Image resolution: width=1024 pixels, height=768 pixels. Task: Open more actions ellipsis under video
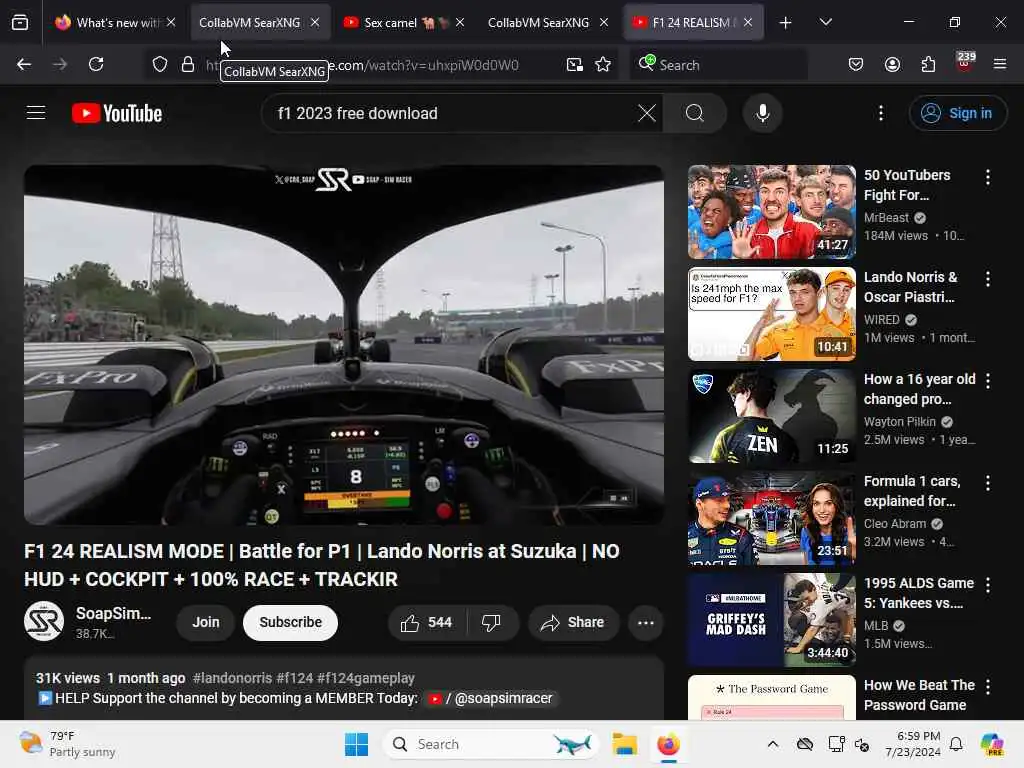[x=645, y=622]
